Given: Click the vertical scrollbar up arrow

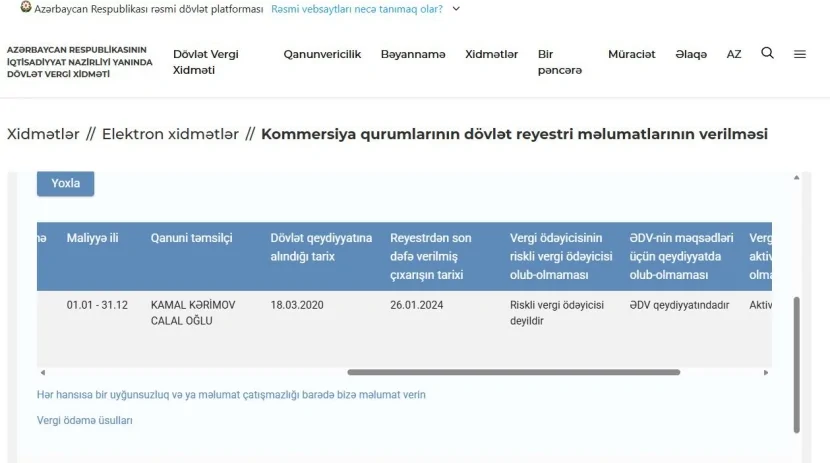Looking at the screenshot, I should pos(796,178).
